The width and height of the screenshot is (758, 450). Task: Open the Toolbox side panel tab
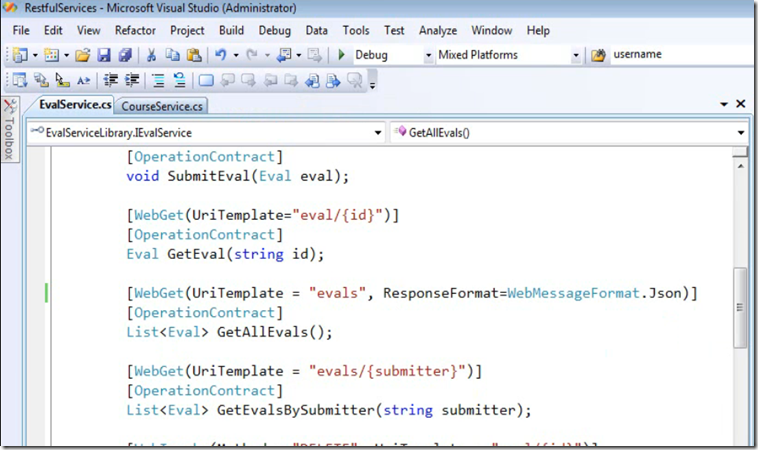click(x=9, y=130)
